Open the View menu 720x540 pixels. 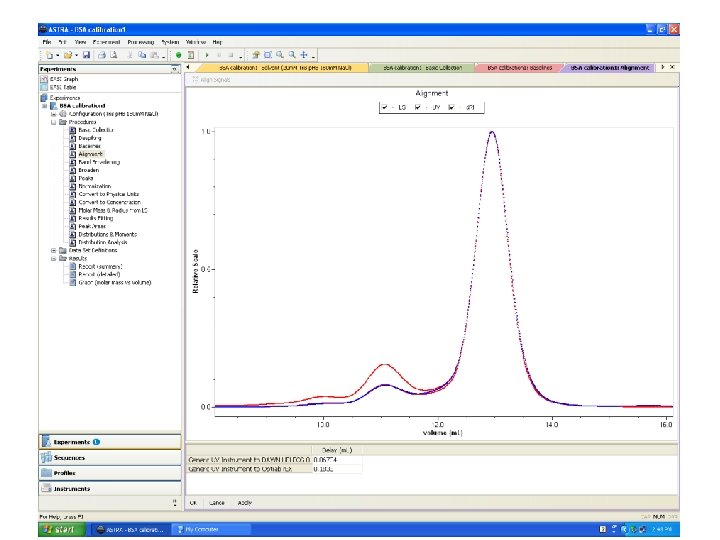[x=80, y=42]
